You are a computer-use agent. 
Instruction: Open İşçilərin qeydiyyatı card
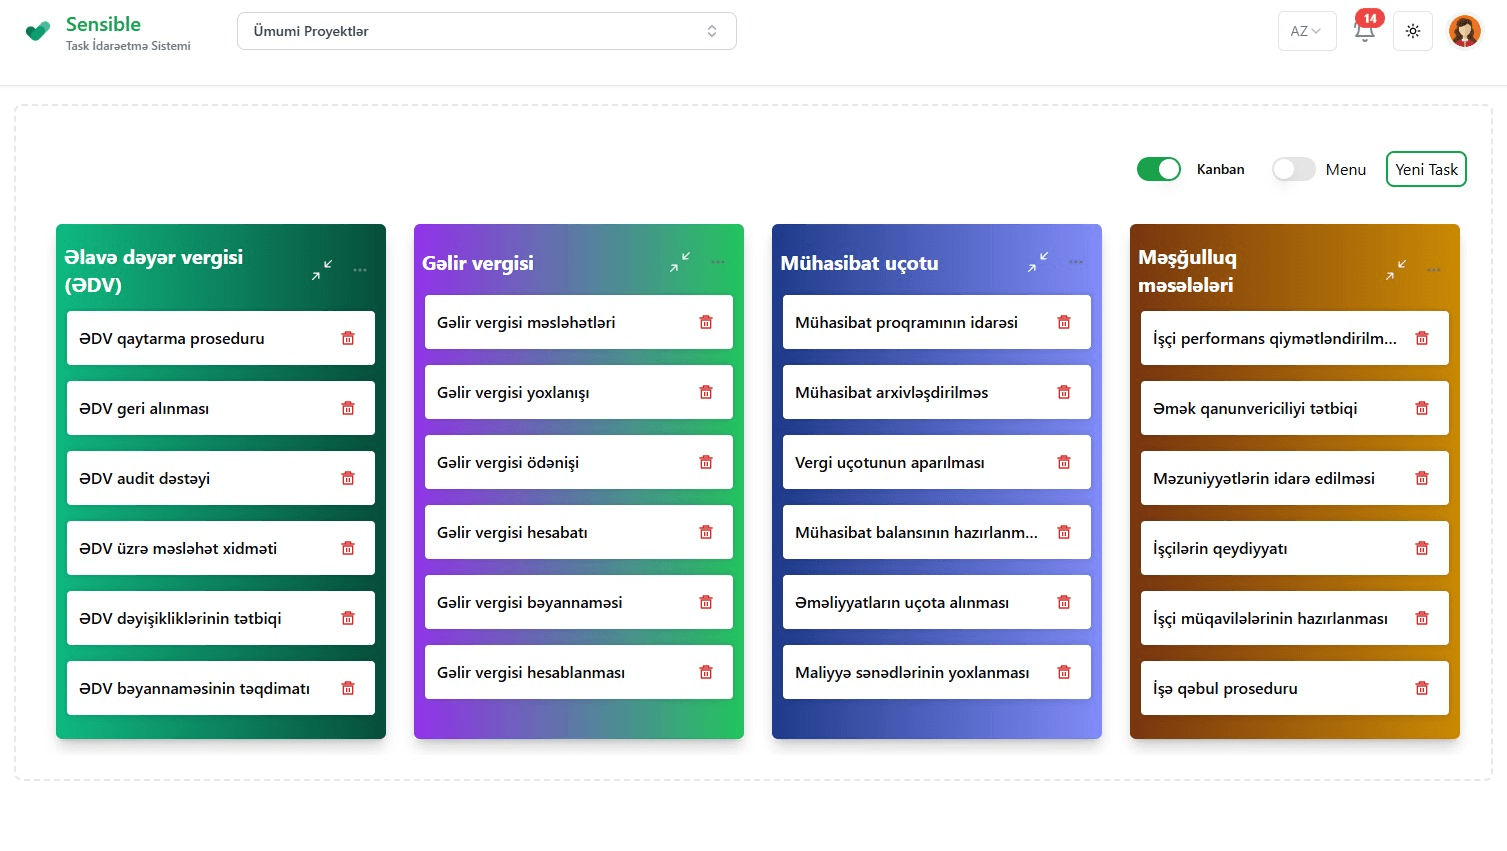[x=1295, y=548]
